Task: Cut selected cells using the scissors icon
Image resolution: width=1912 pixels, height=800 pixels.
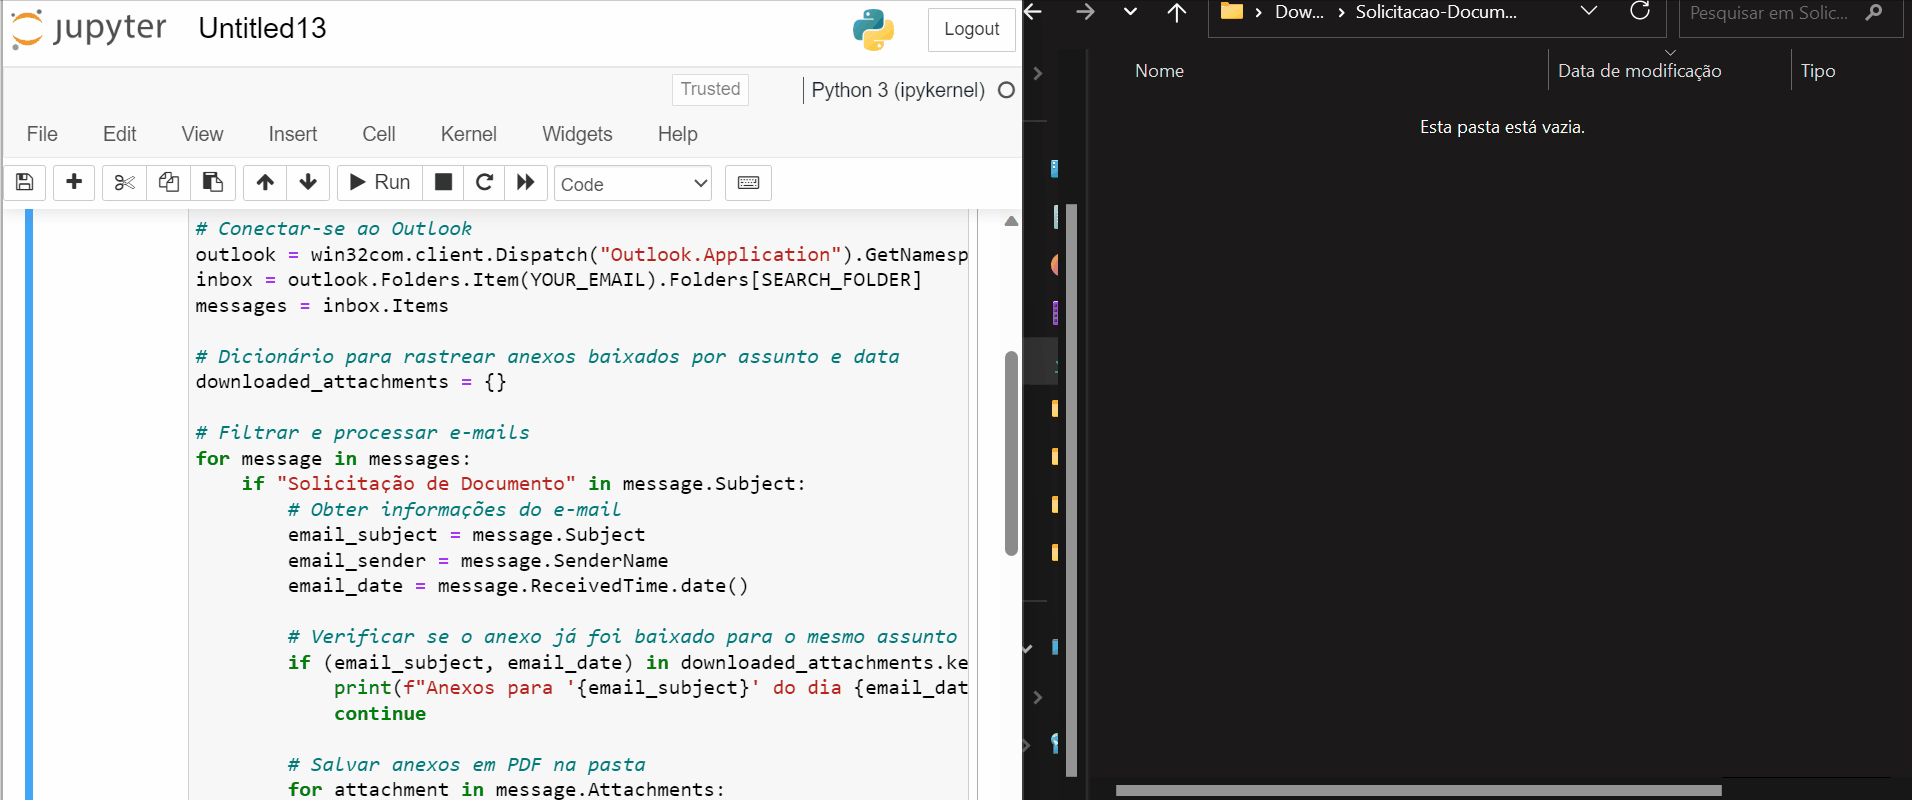Action: 124,182
